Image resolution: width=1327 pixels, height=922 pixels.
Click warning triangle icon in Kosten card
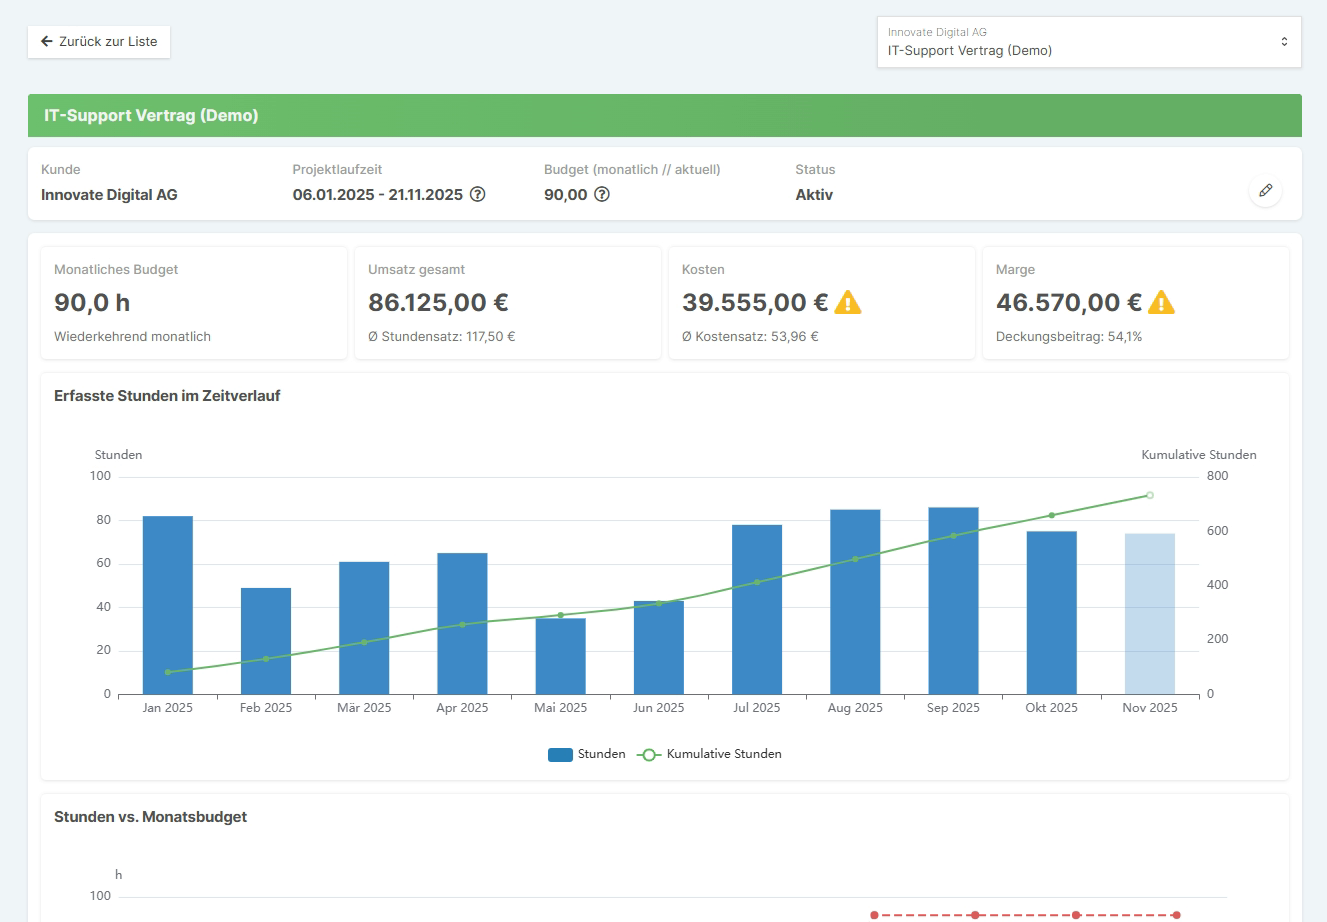(848, 302)
